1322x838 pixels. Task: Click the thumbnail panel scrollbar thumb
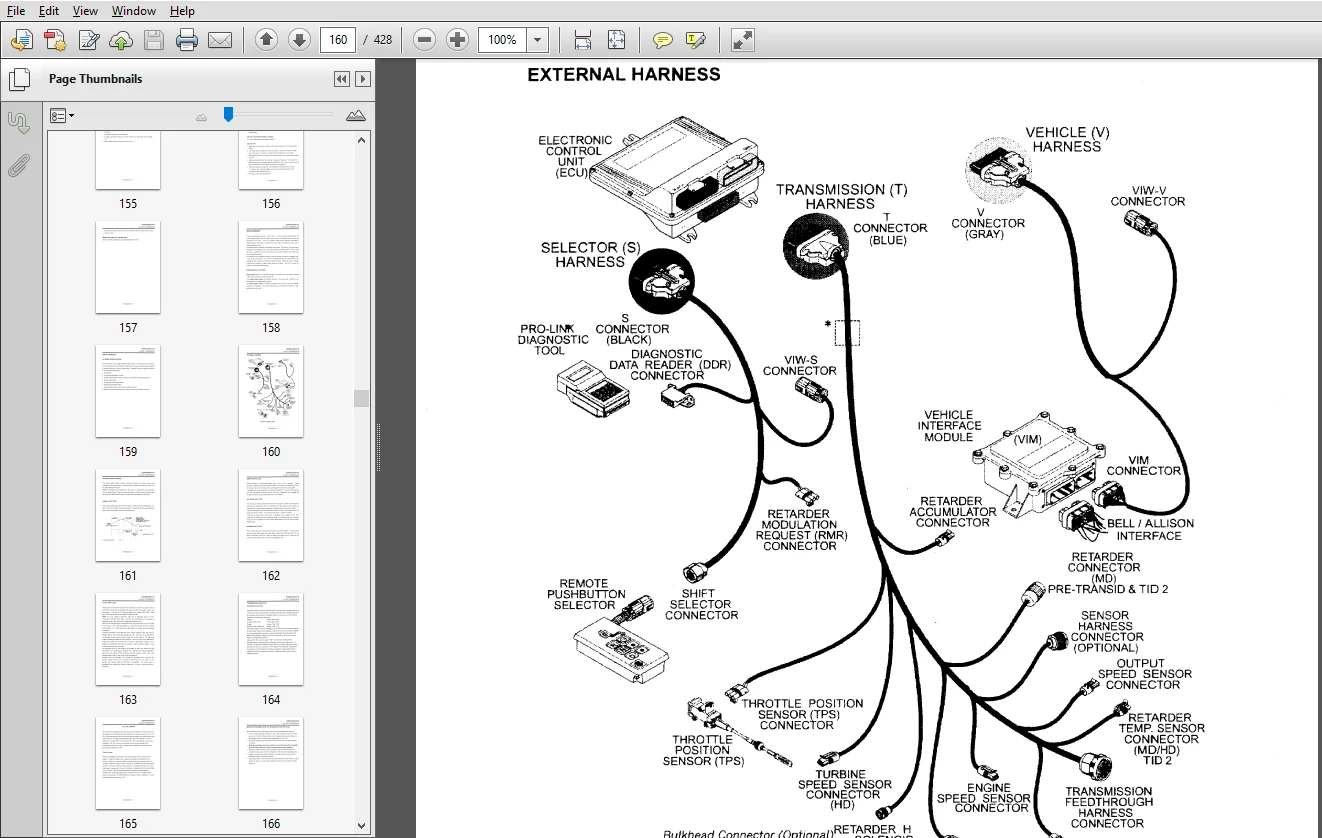click(x=362, y=398)
